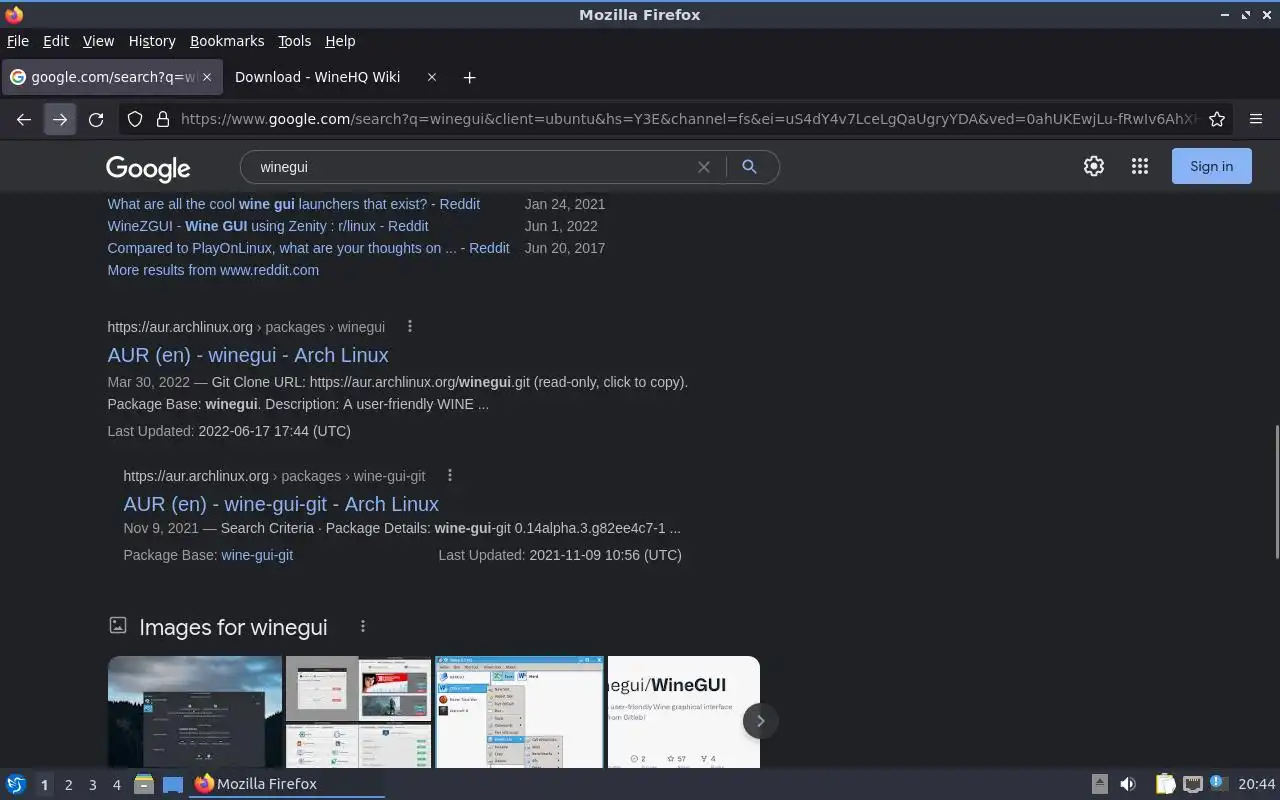1280x800 pixels.
Task: Click the page vertical scrollbar thumb
Action: tap(1275, 492)
